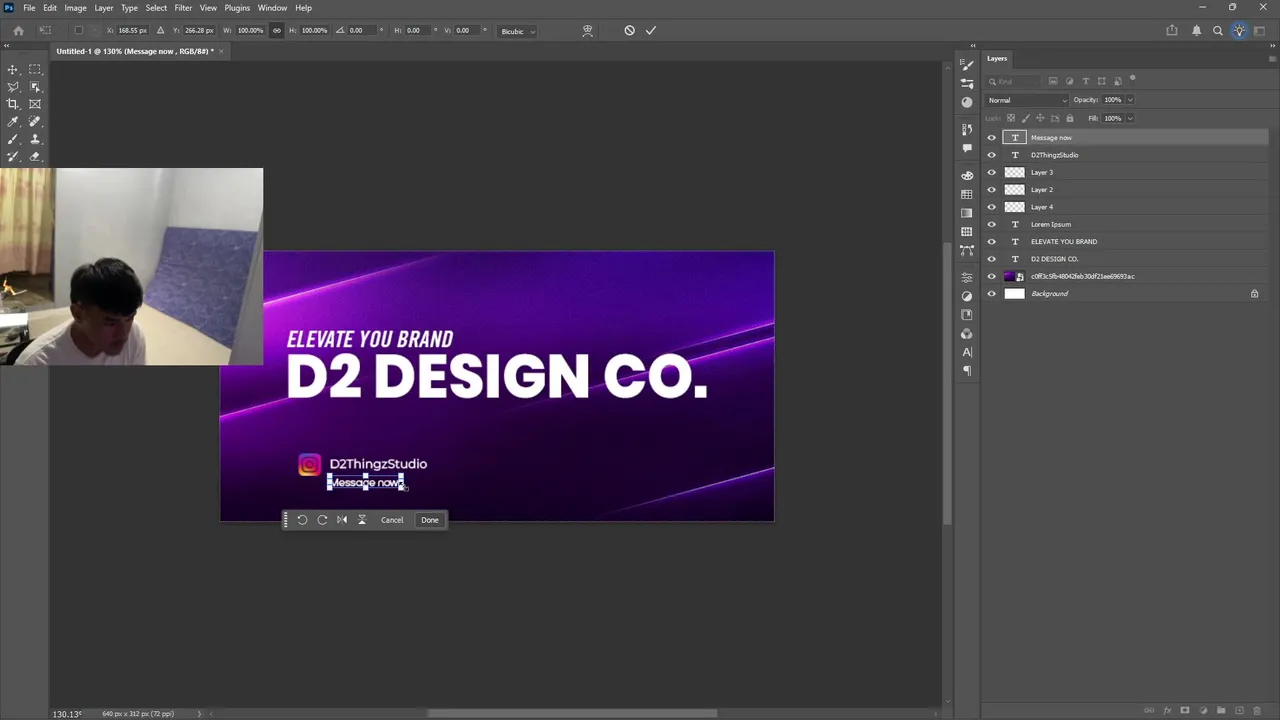Select the D2 DESIGN CO. layer
The image size is (1280, 720).
click(1124, 259)
